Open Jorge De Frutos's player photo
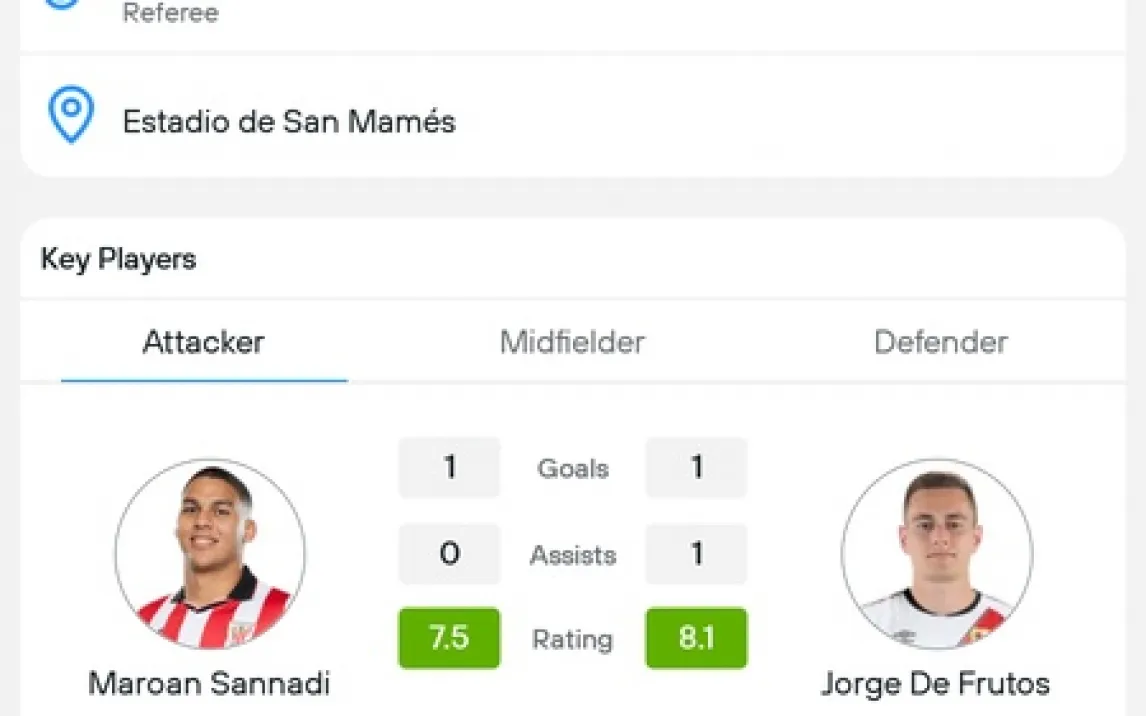 936,554
